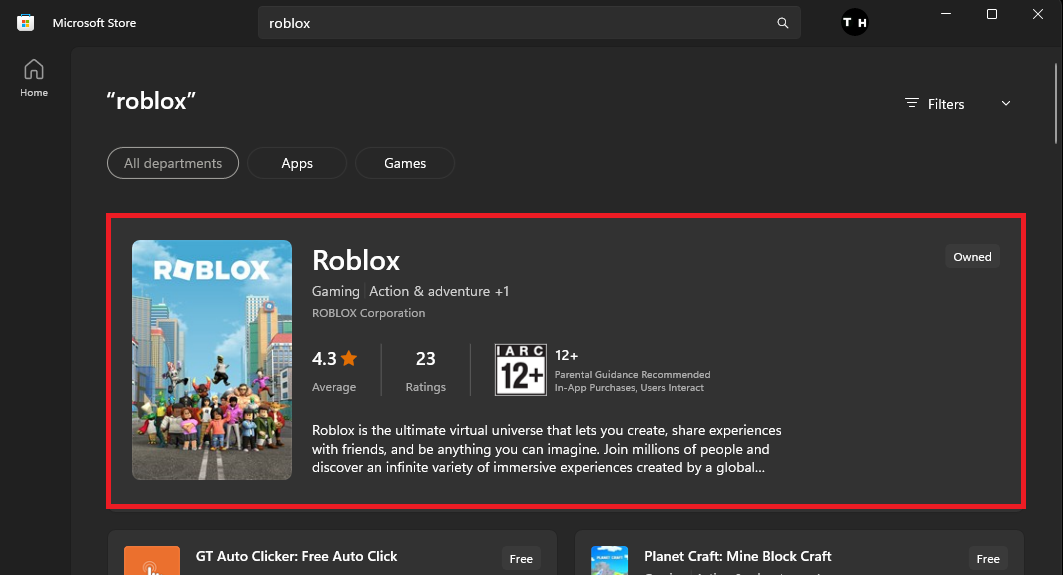Screen dimensions: 1063x575
Task: Click the IARC 12+ rating badge
Action: [520, 370]
